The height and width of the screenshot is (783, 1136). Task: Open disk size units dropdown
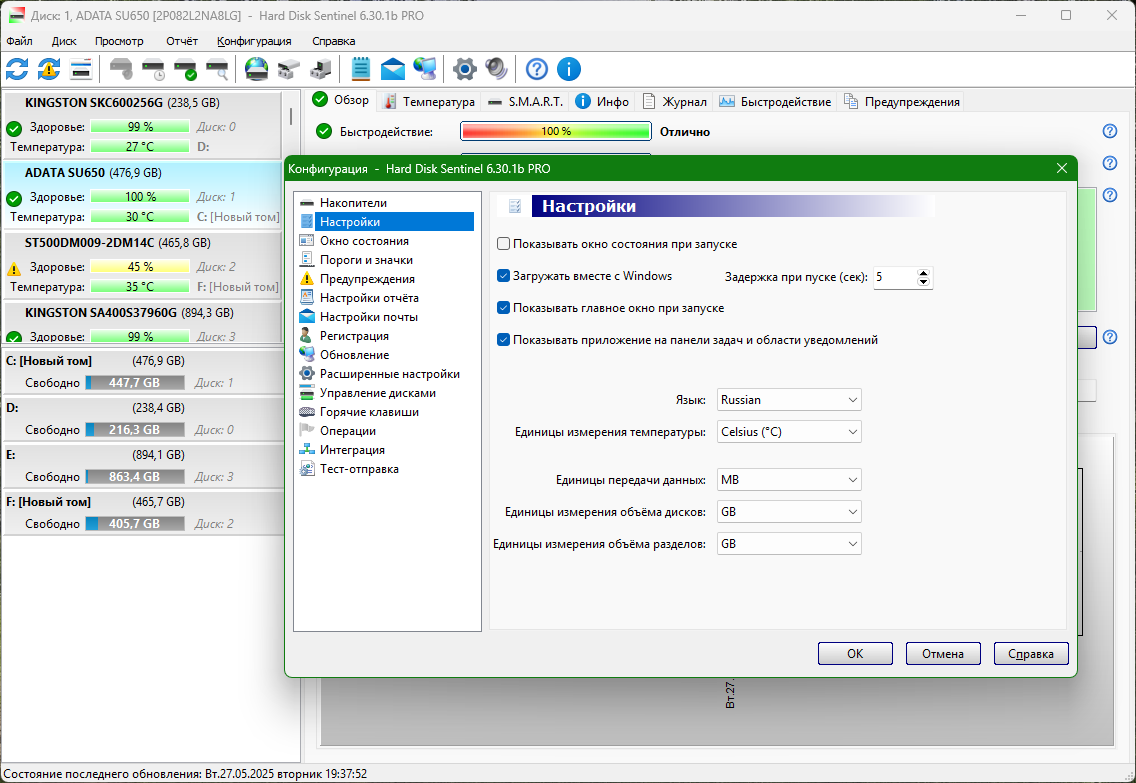(789, 511)
